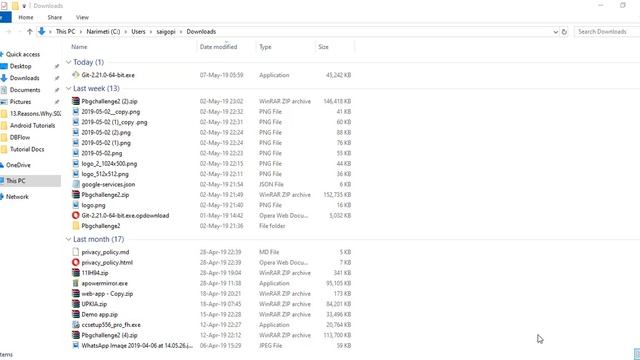Click the folder icon in title bar
Image resolution: width=640 pixels, height=360 pixels.
pyautogui.click(x=15, y=6)
